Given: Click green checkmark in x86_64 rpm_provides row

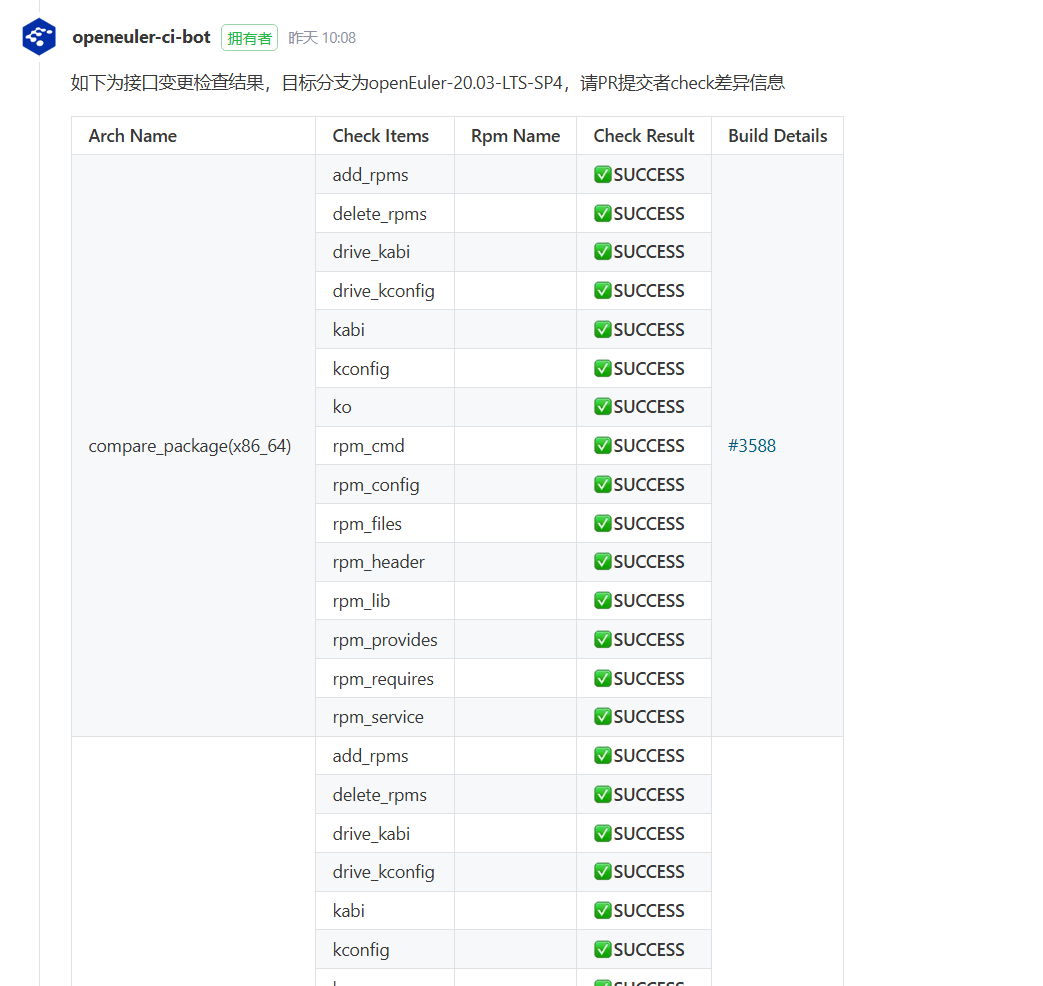Looking at the screenshot, I should point(603,640).
